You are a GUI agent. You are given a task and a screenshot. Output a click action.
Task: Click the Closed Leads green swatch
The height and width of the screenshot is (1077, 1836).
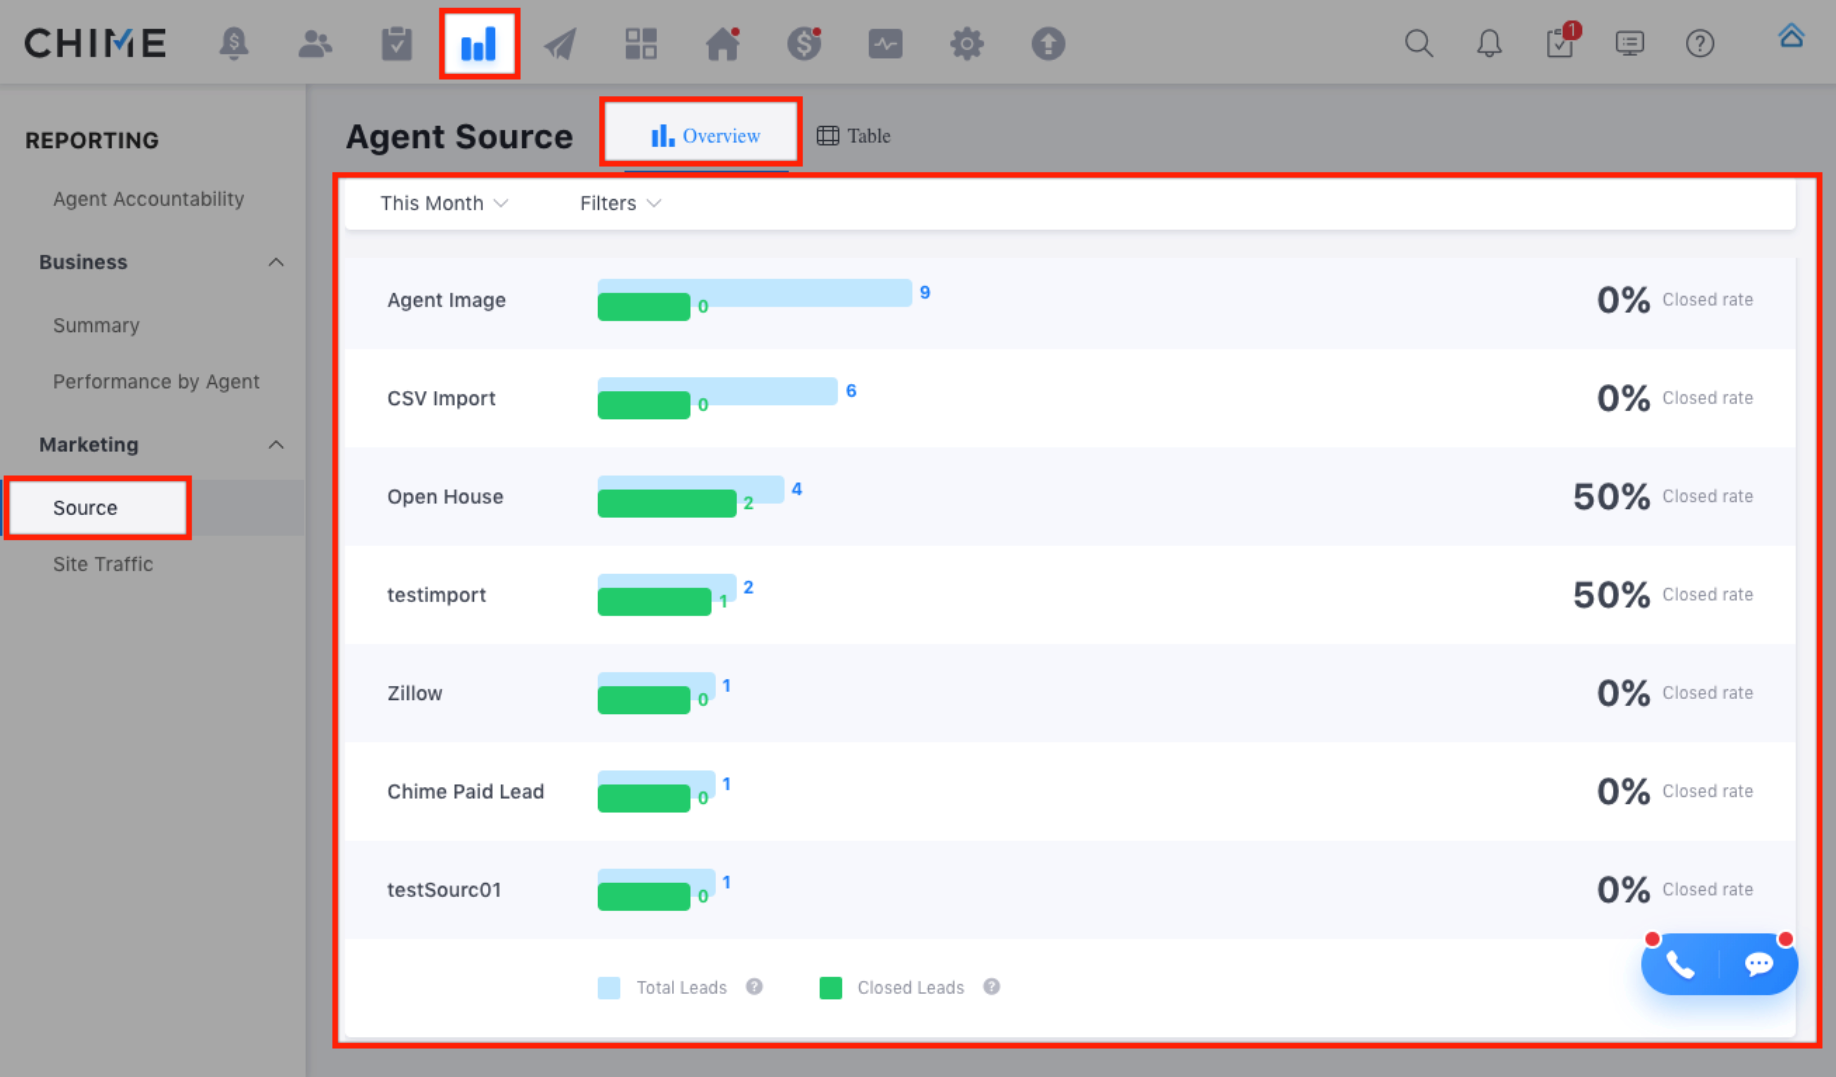830,988
